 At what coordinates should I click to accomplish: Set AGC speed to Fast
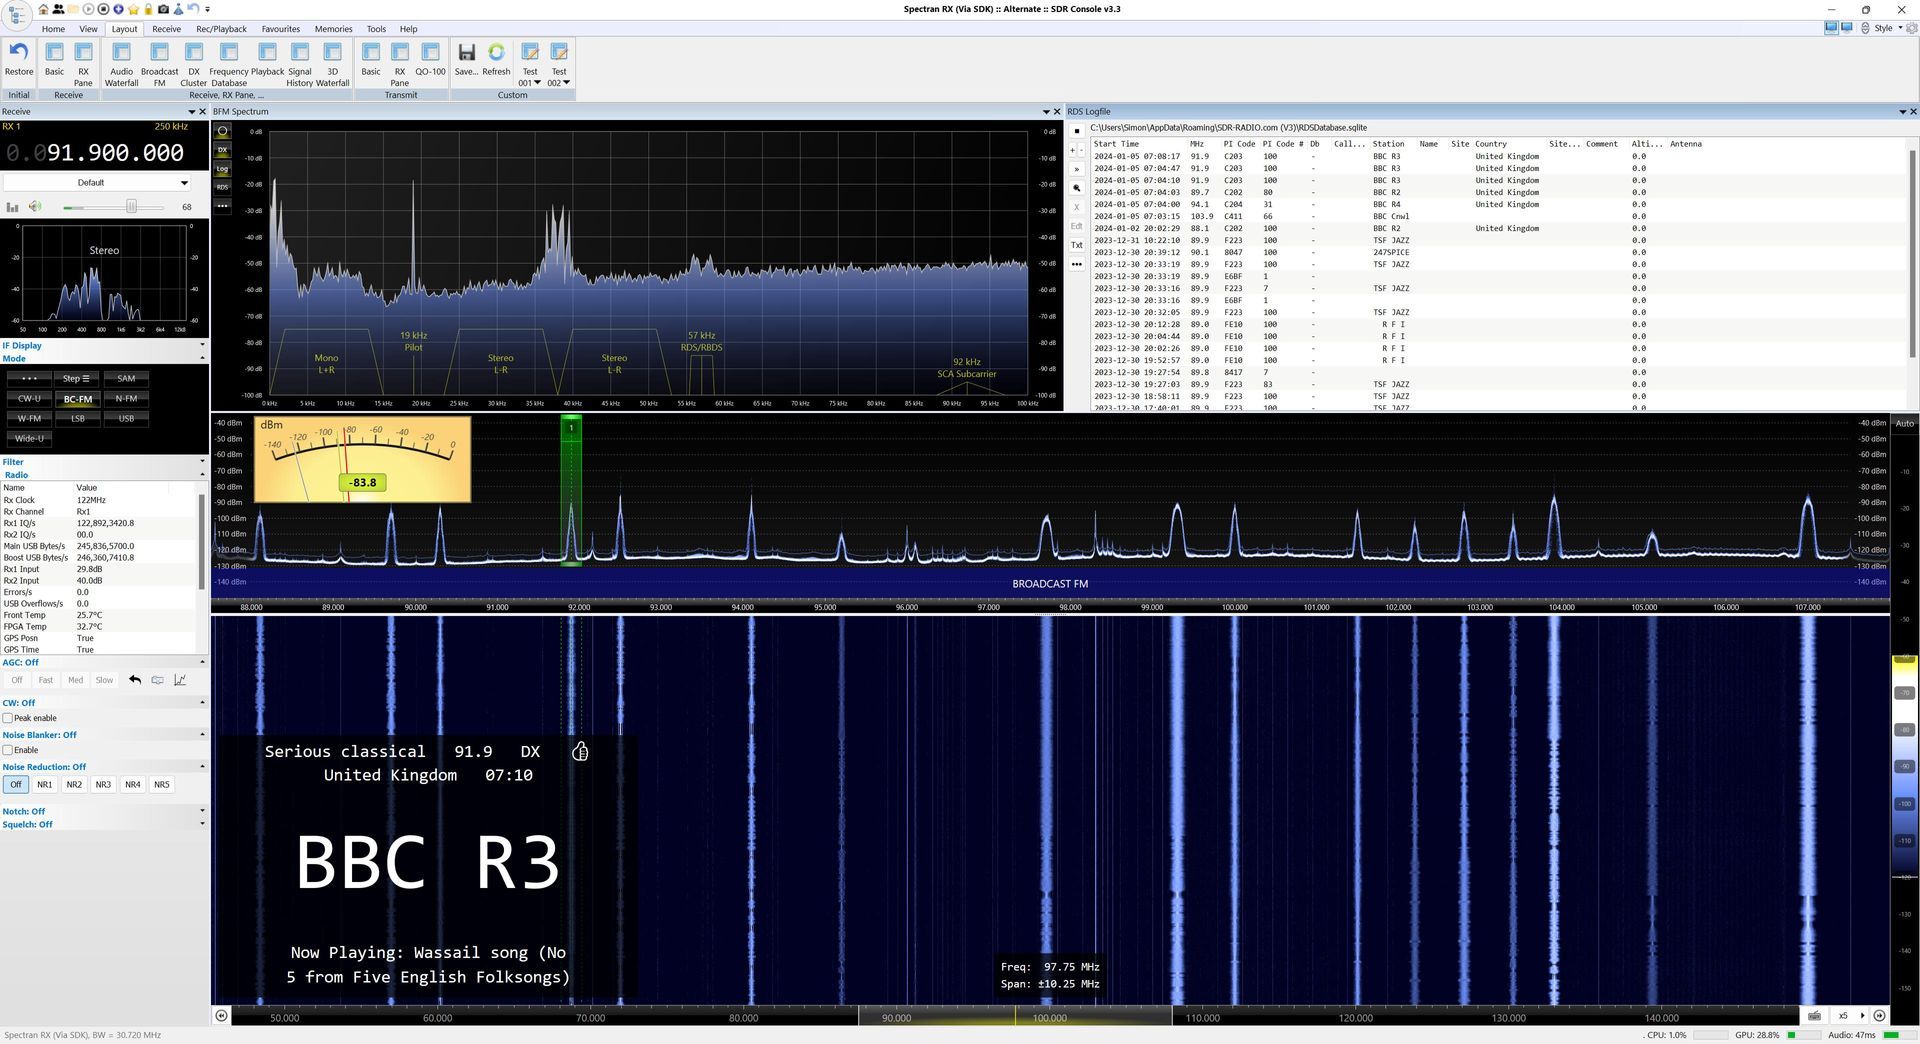pos(46,680)
